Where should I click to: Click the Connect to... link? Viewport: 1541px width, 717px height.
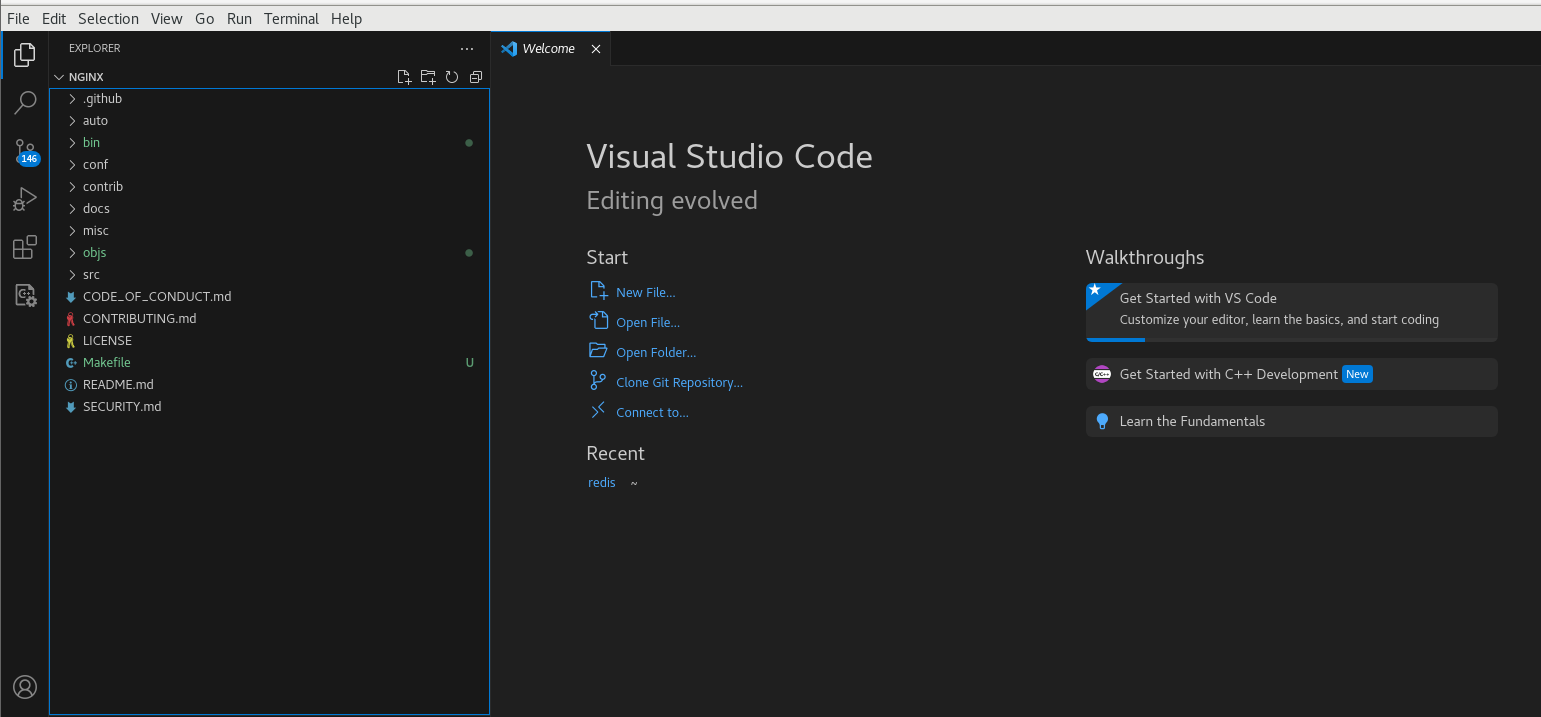tap(652, 413)
